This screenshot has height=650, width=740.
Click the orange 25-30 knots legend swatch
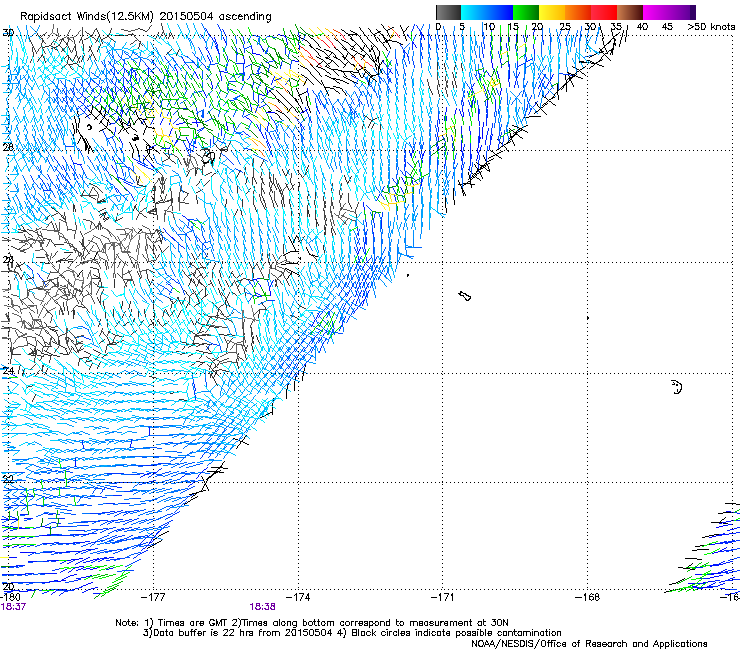click(578, 12)
